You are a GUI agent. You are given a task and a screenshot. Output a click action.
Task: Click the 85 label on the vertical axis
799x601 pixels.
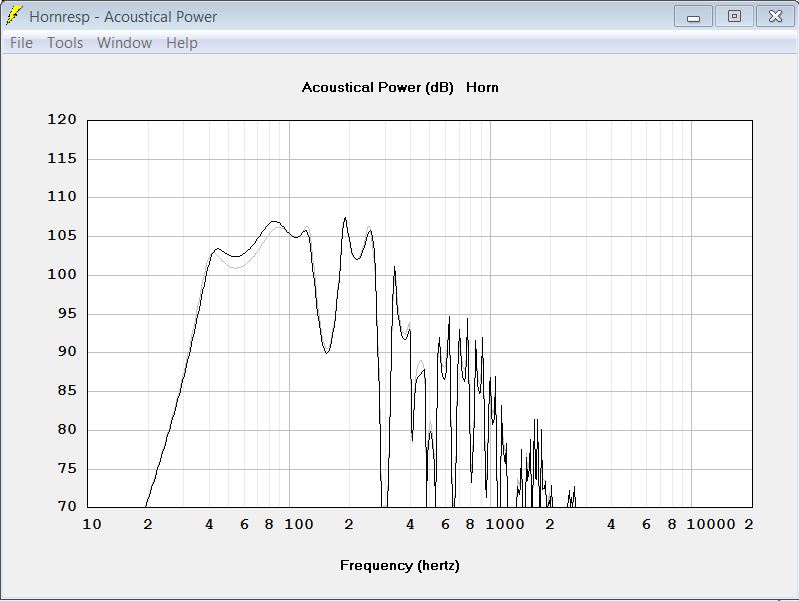click(x=67, y=390)
